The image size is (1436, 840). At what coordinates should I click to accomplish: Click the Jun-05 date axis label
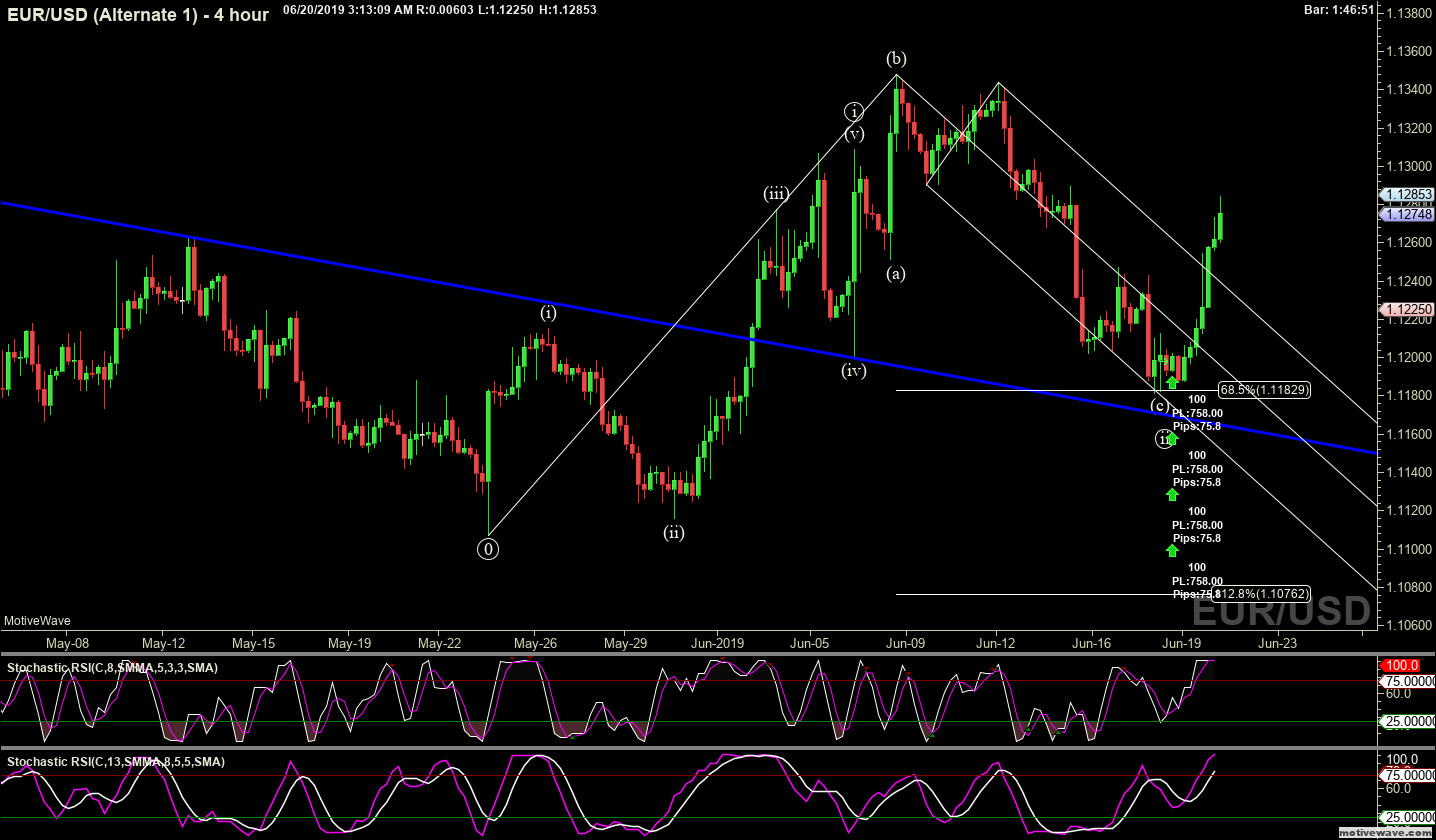tap(810, 643)
